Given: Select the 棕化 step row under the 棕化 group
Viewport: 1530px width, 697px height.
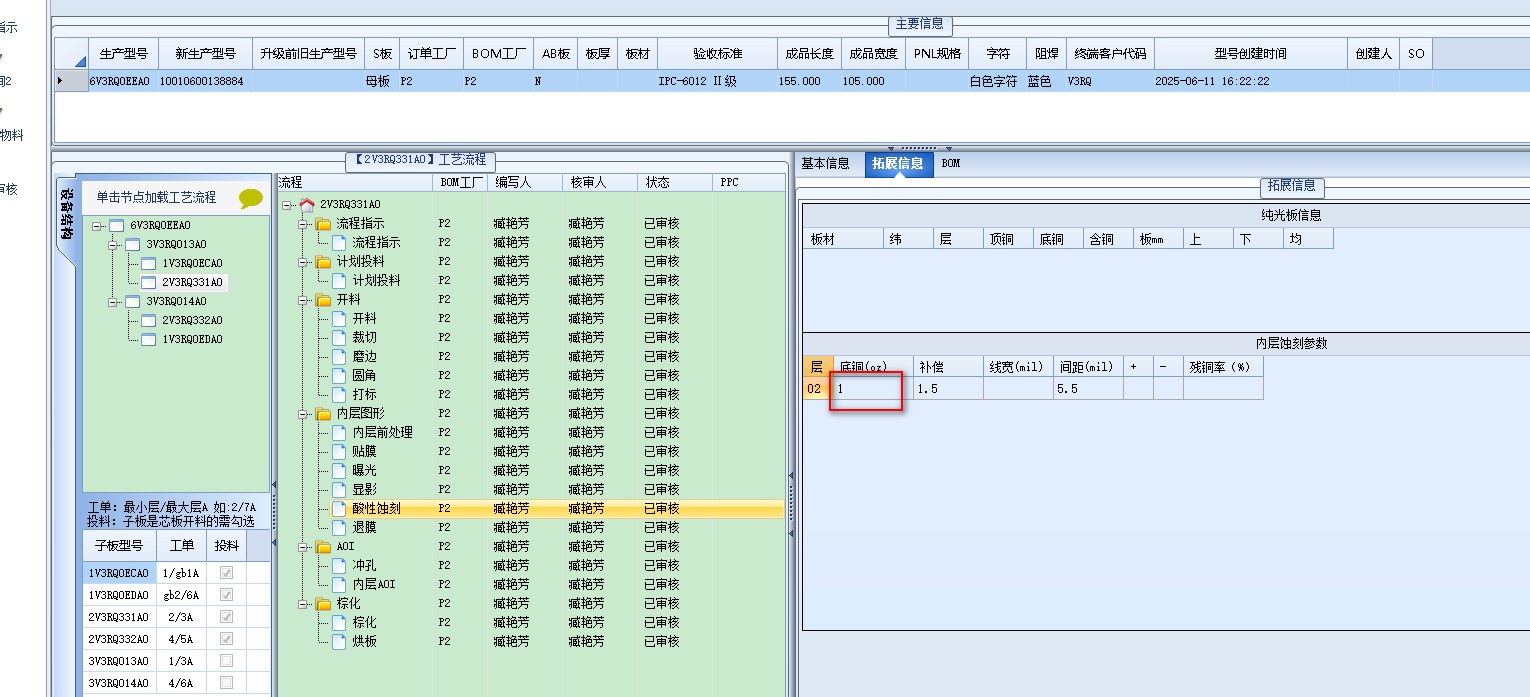Looking at the screenshot, I should click(365, 622).
